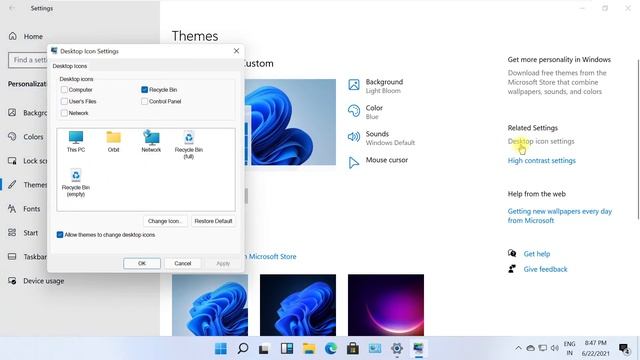Click the network icon in system tray
Screen dimensions: 640x360
pyautogui.click(x=542, y=348)
